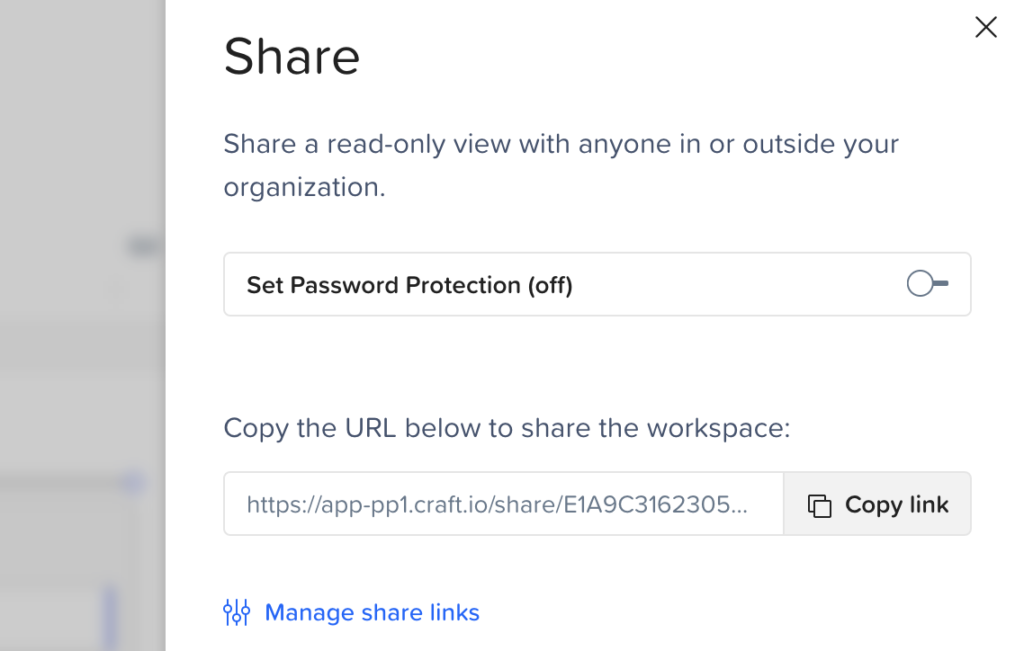Click empty space in the password protection row

pos(738,285)
